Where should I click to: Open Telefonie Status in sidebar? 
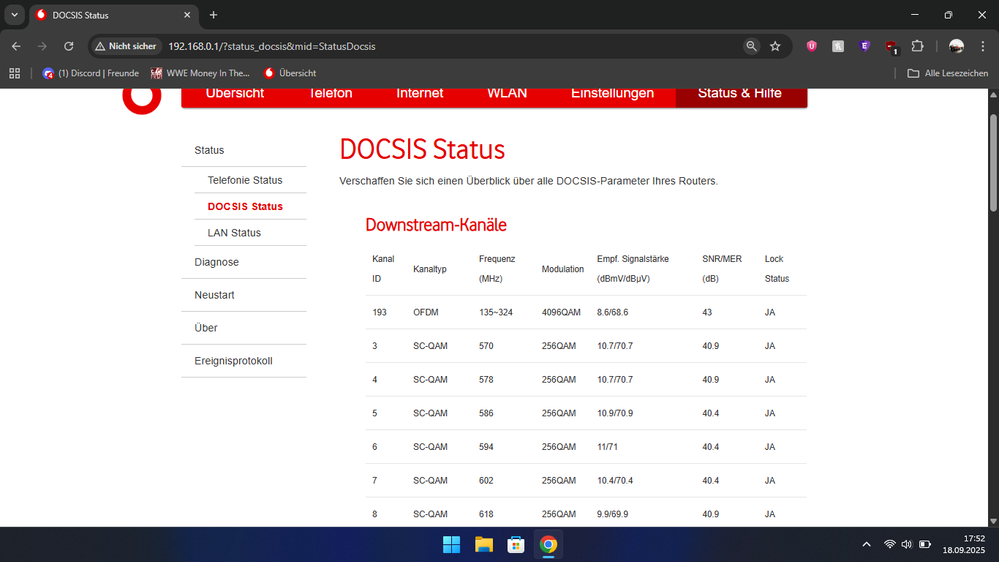(x=245, y=180)
